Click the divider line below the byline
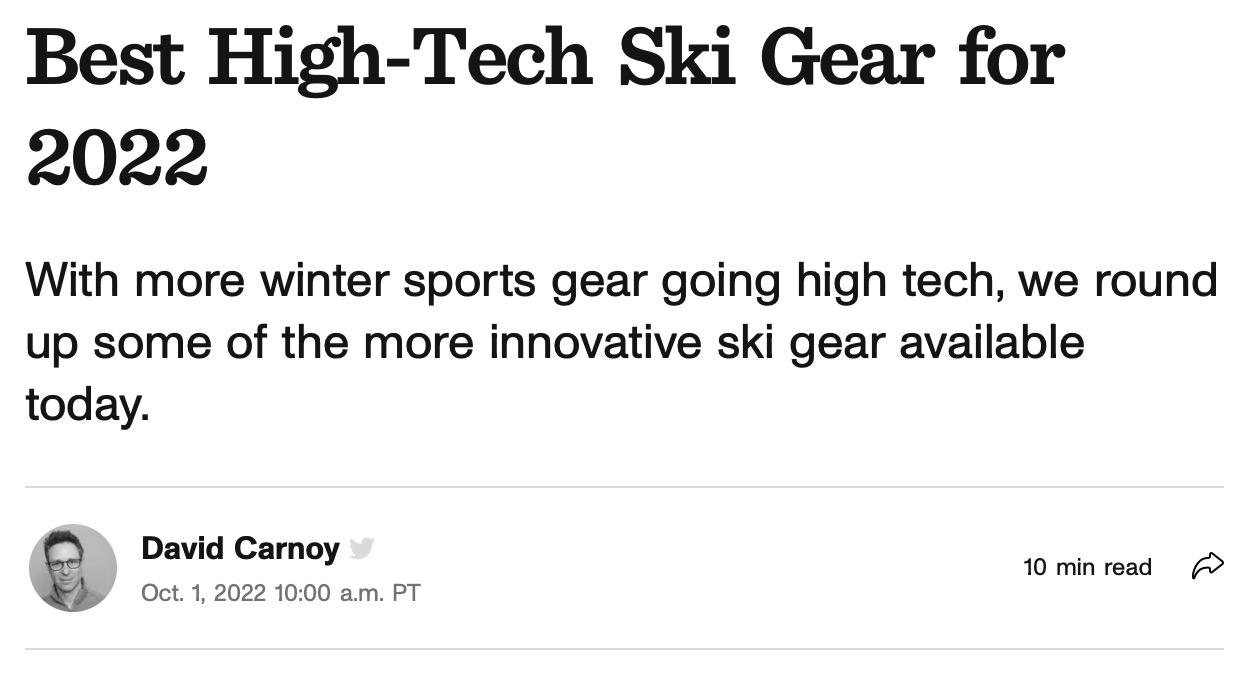This screenshot has height=674, width=1252. click(x=624, y=649)
